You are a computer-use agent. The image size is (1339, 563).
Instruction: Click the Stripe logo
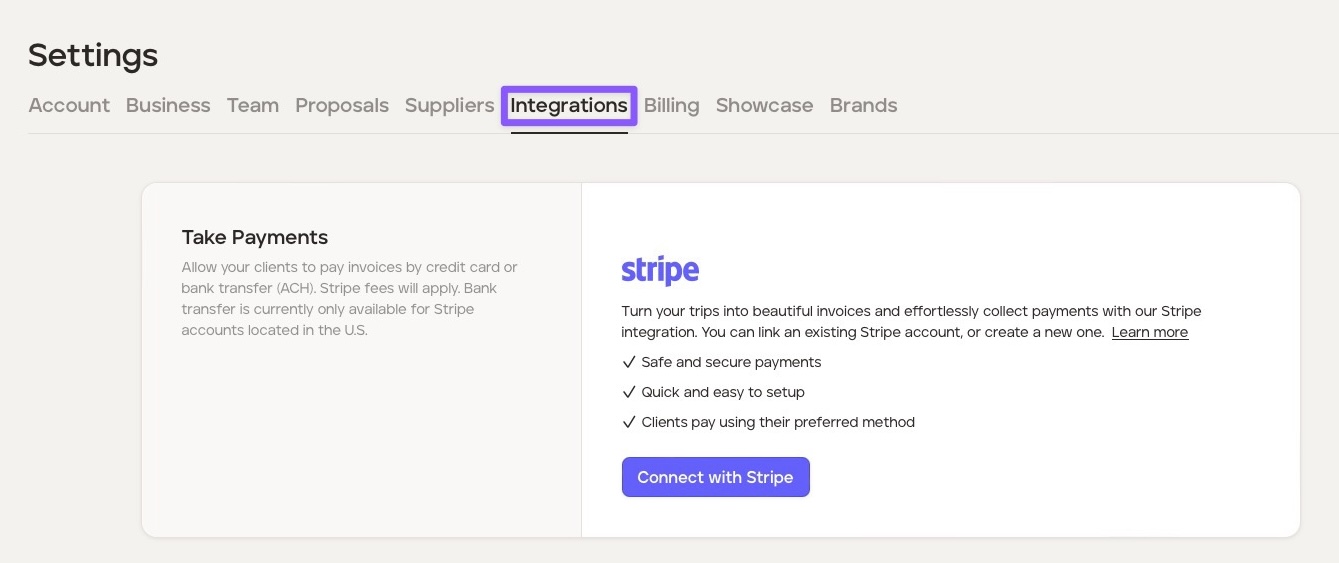tap(660, 271)
